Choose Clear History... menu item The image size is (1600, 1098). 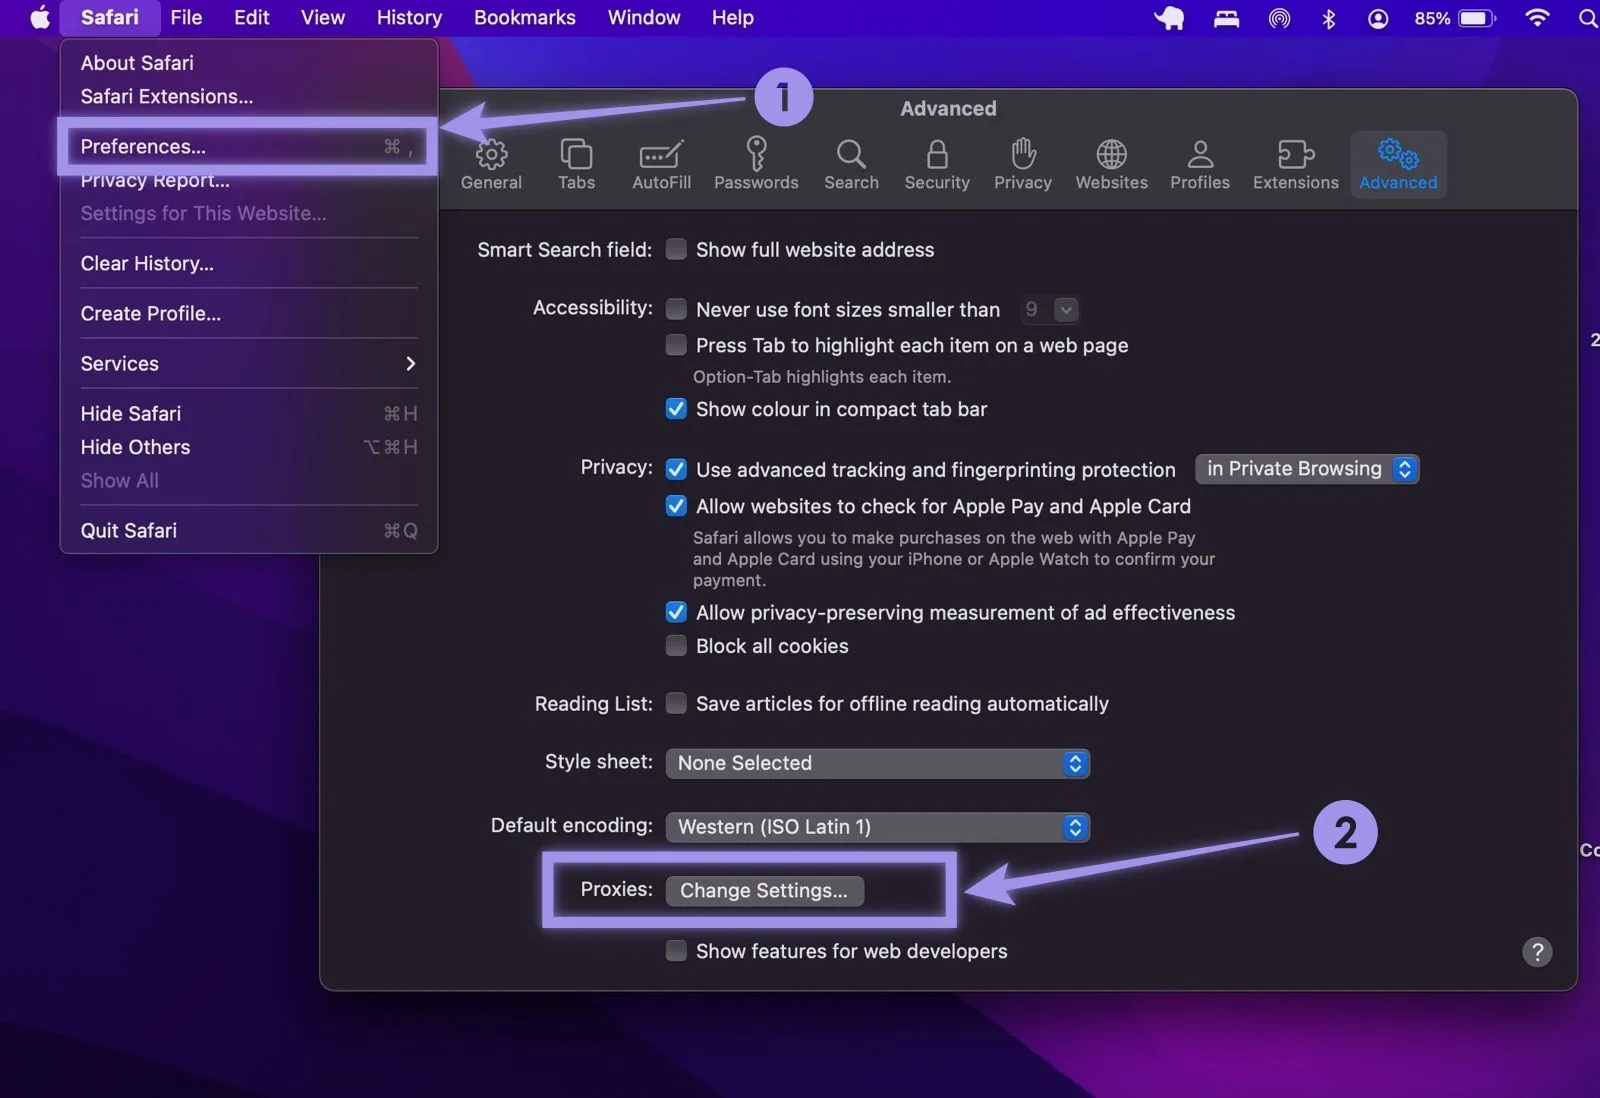248,263
